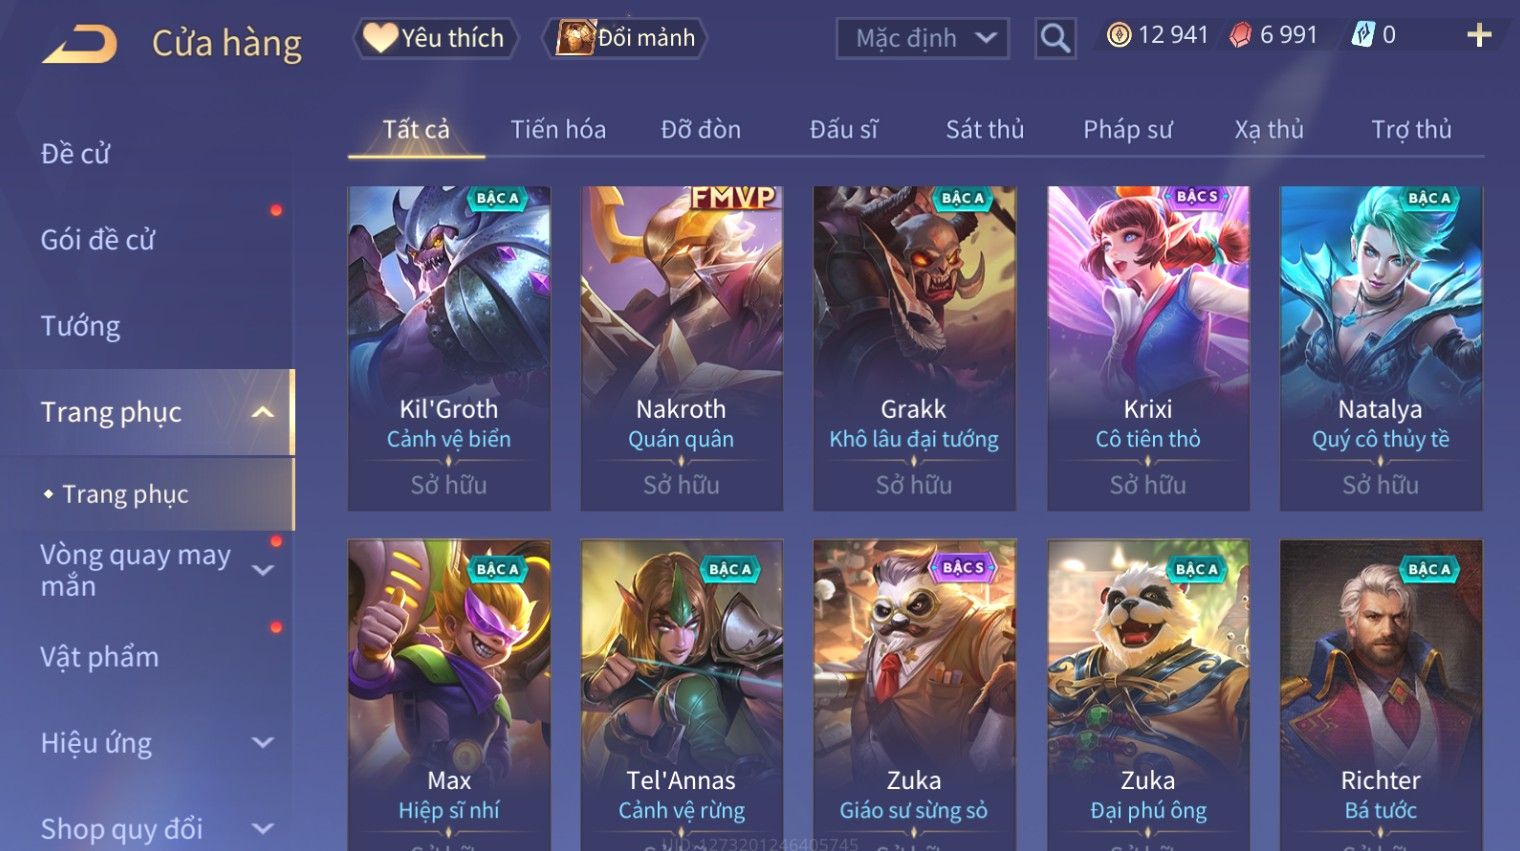Switch to the Tiến hóa tab
The width and height of the screenshot is (1520, 851).
coord(558,130)
